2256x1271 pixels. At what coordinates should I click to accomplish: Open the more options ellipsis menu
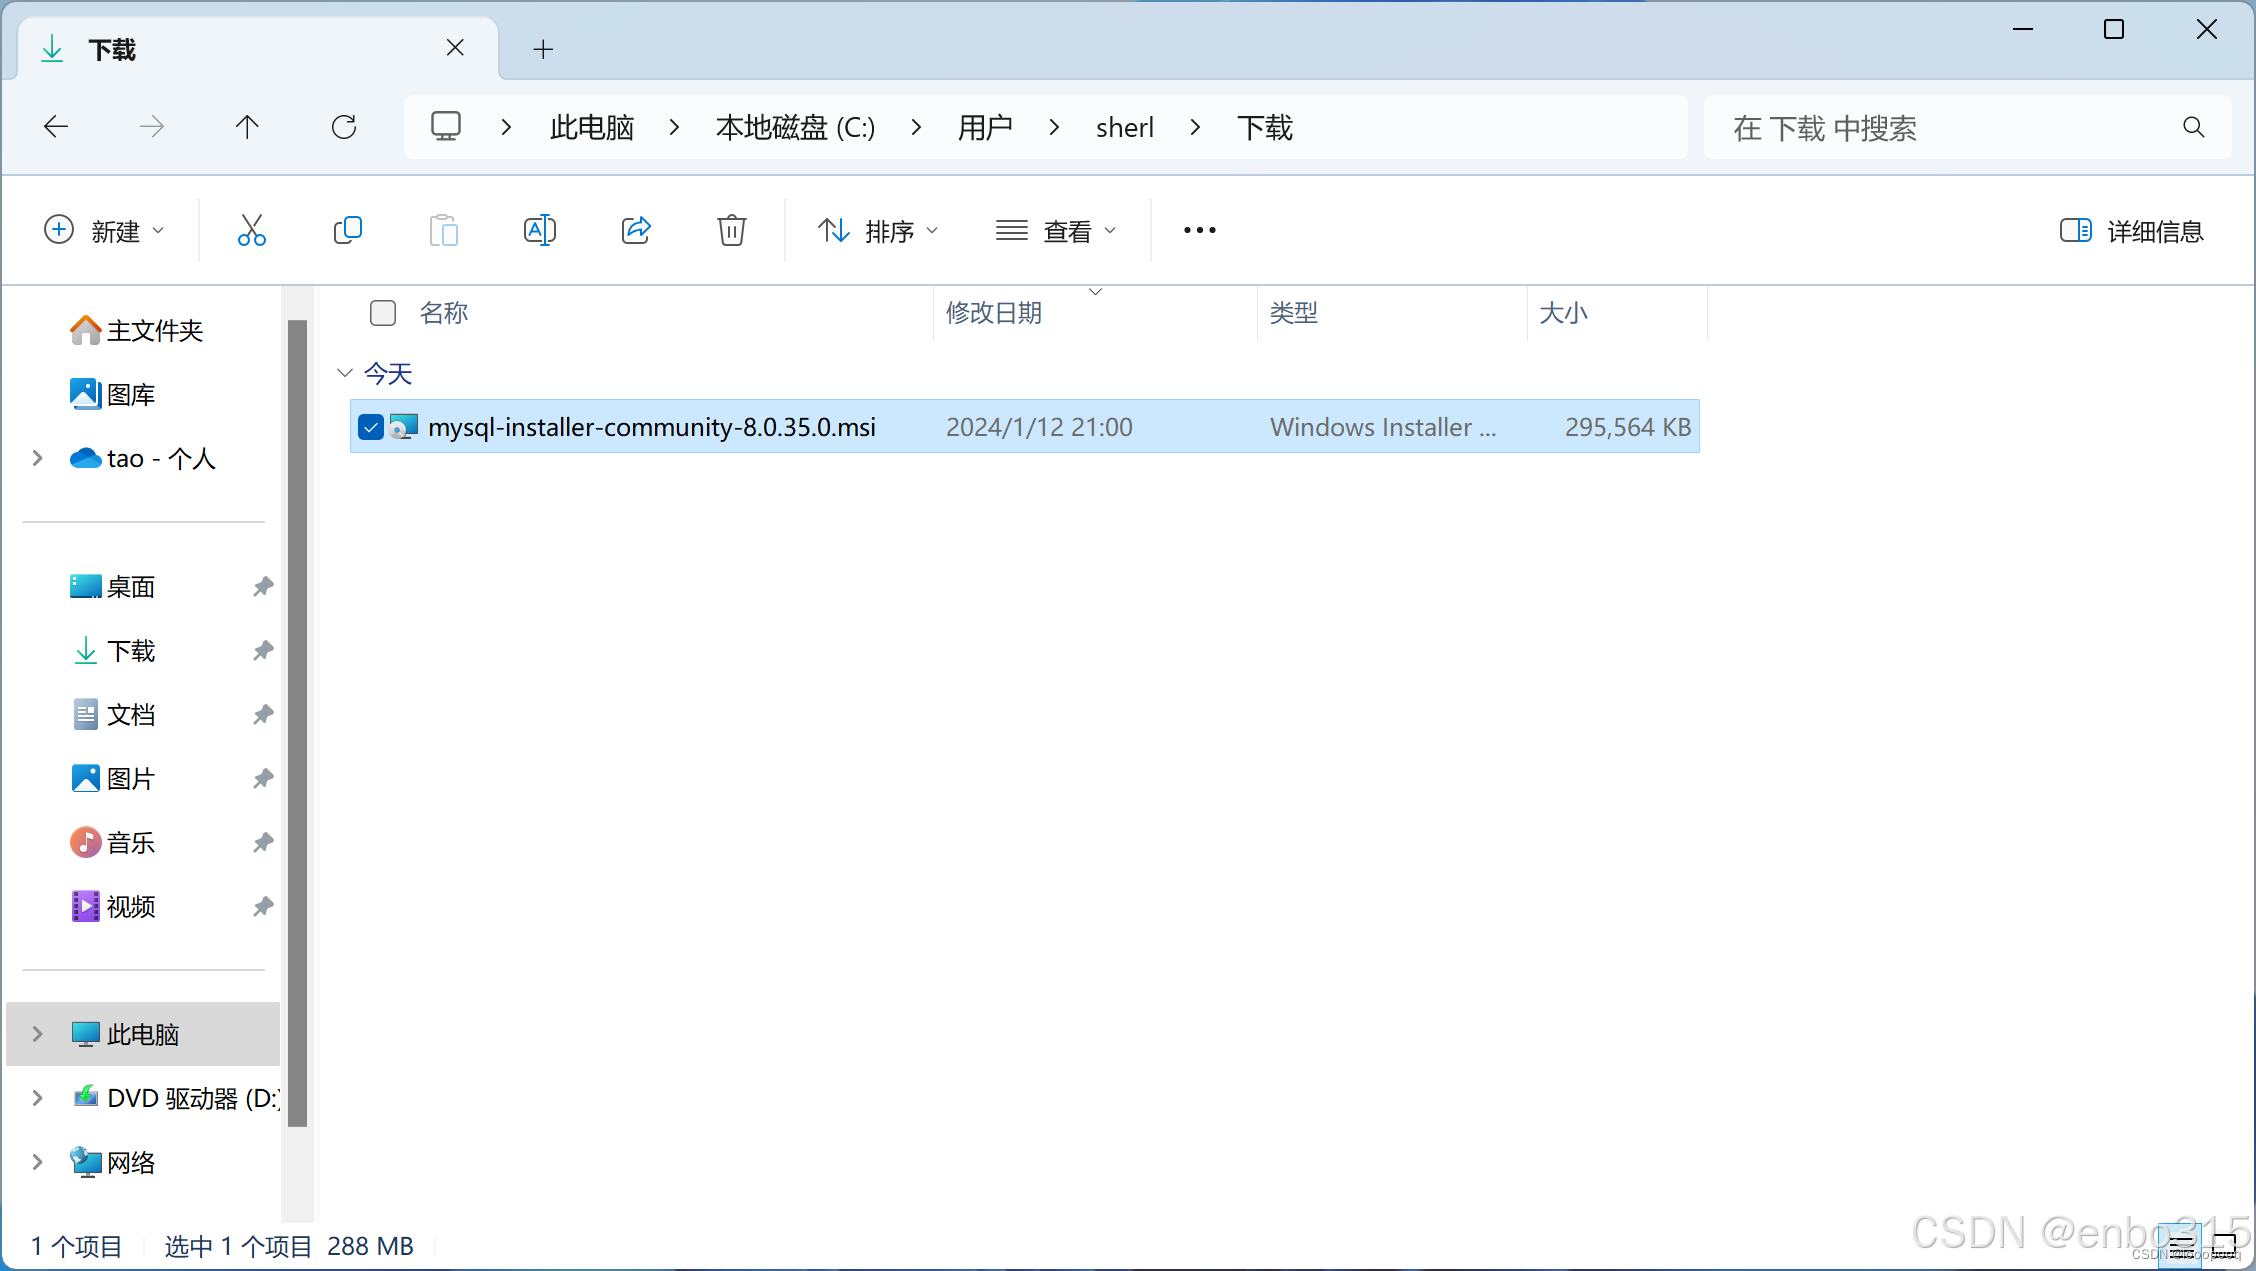coord(1199,230)
